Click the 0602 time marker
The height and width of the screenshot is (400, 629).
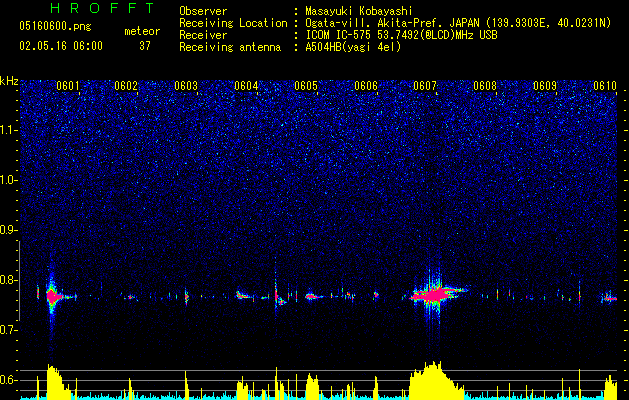click(126, 86)
